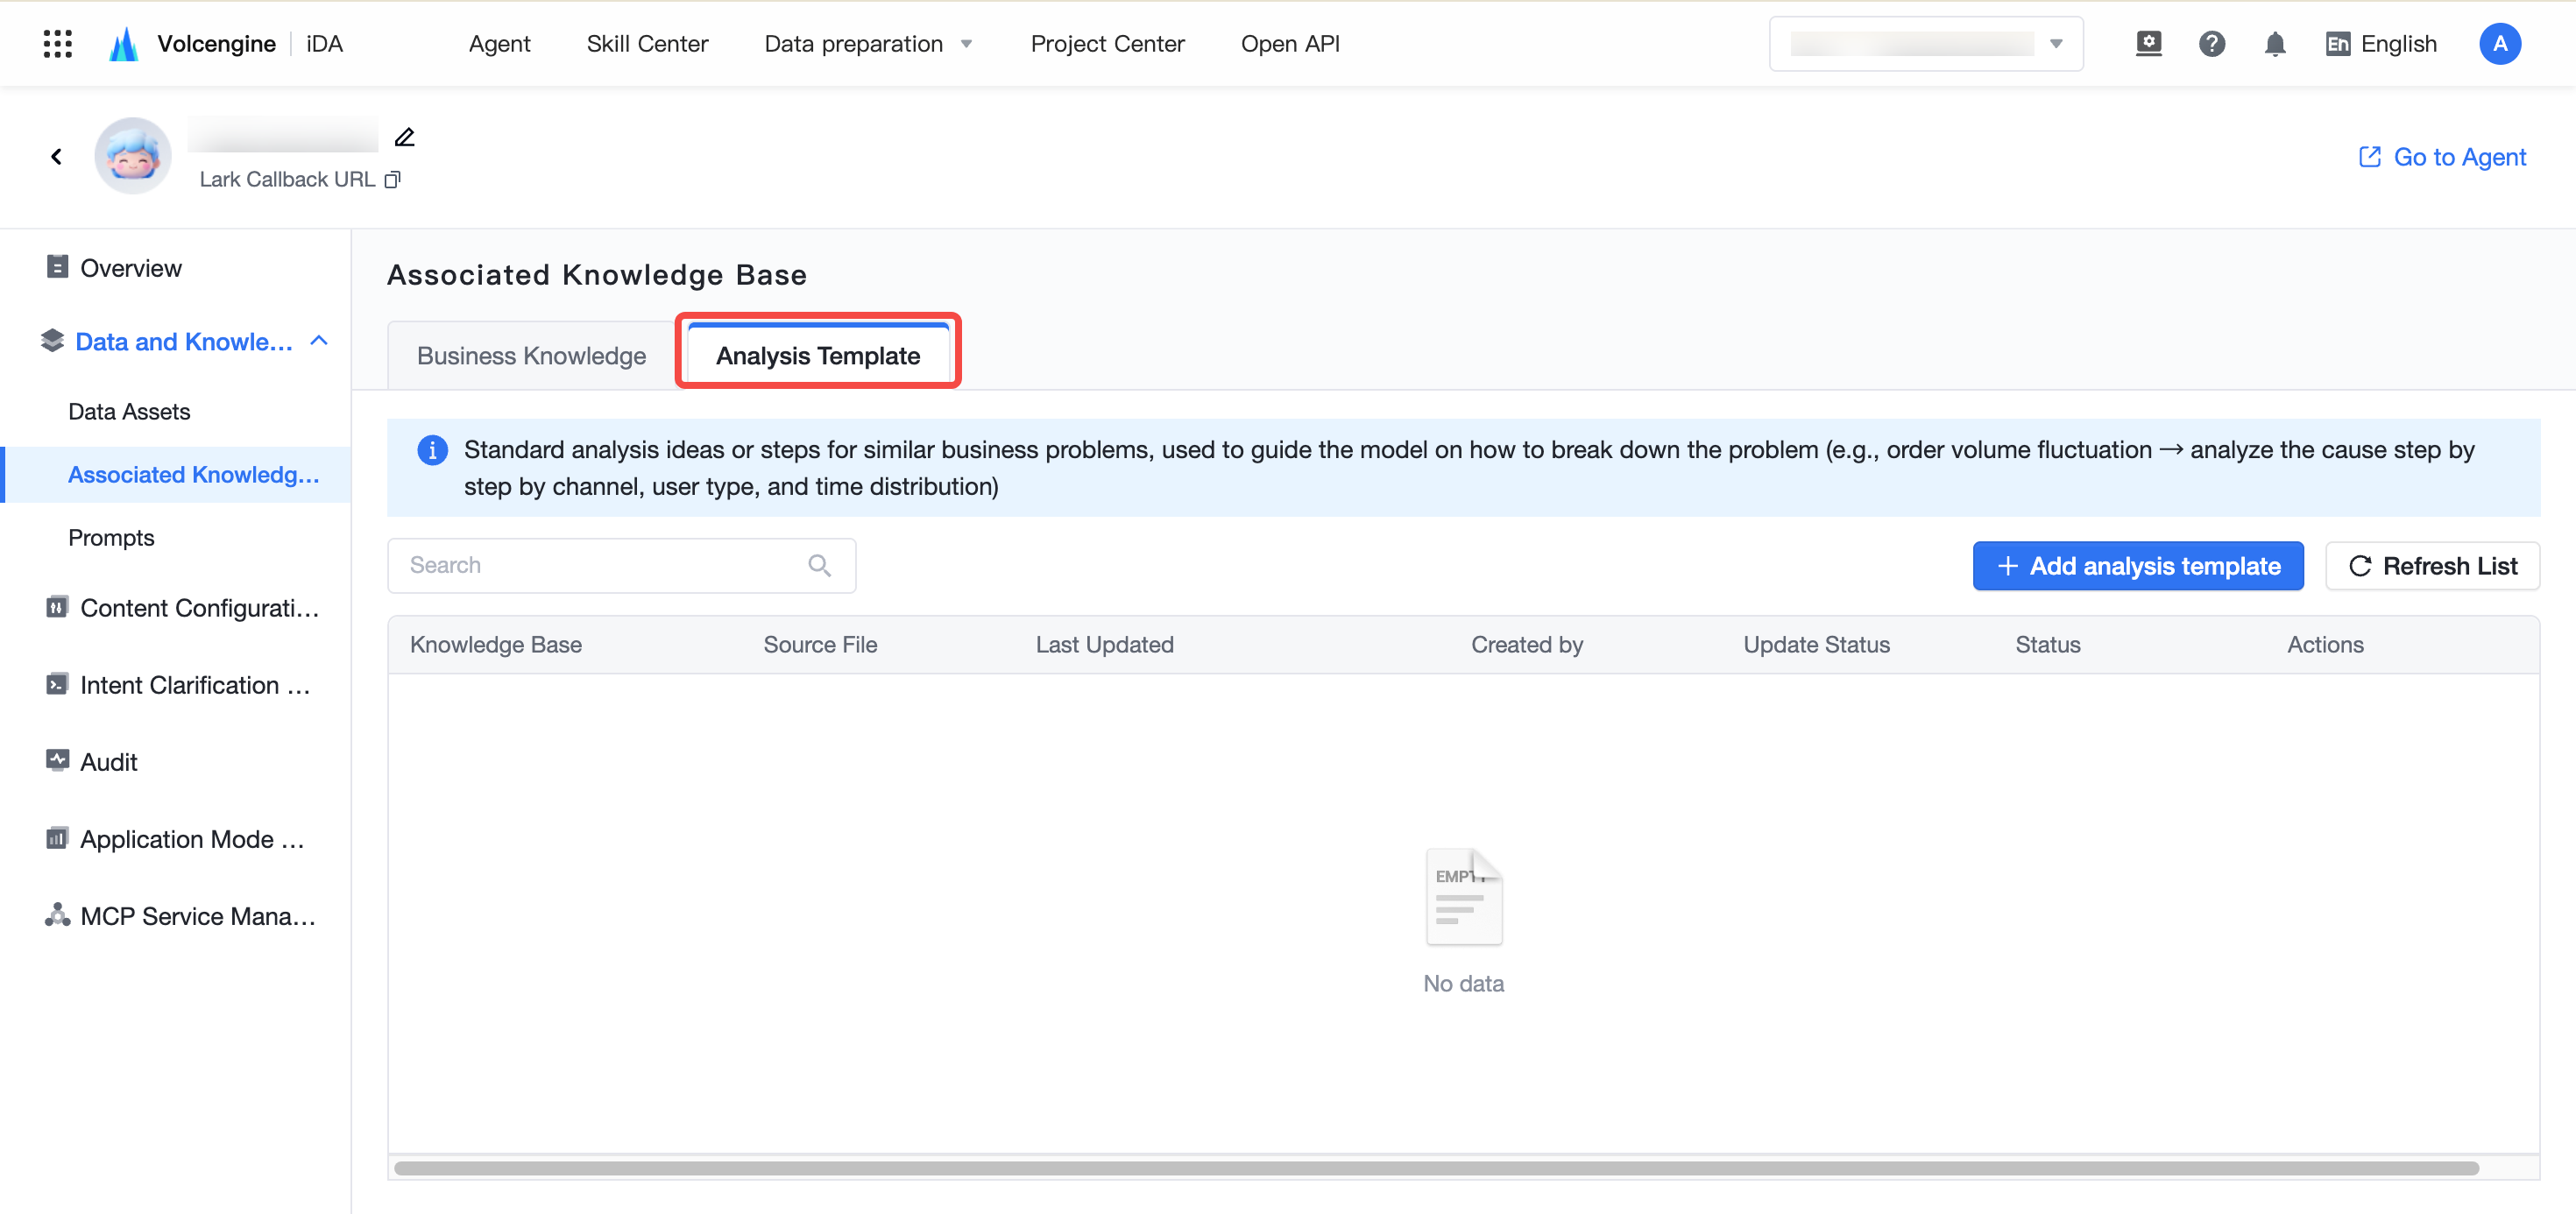Open Application Mode in the sidebar
Viewport: 2576px width, 1214px height.
[176, 839]
